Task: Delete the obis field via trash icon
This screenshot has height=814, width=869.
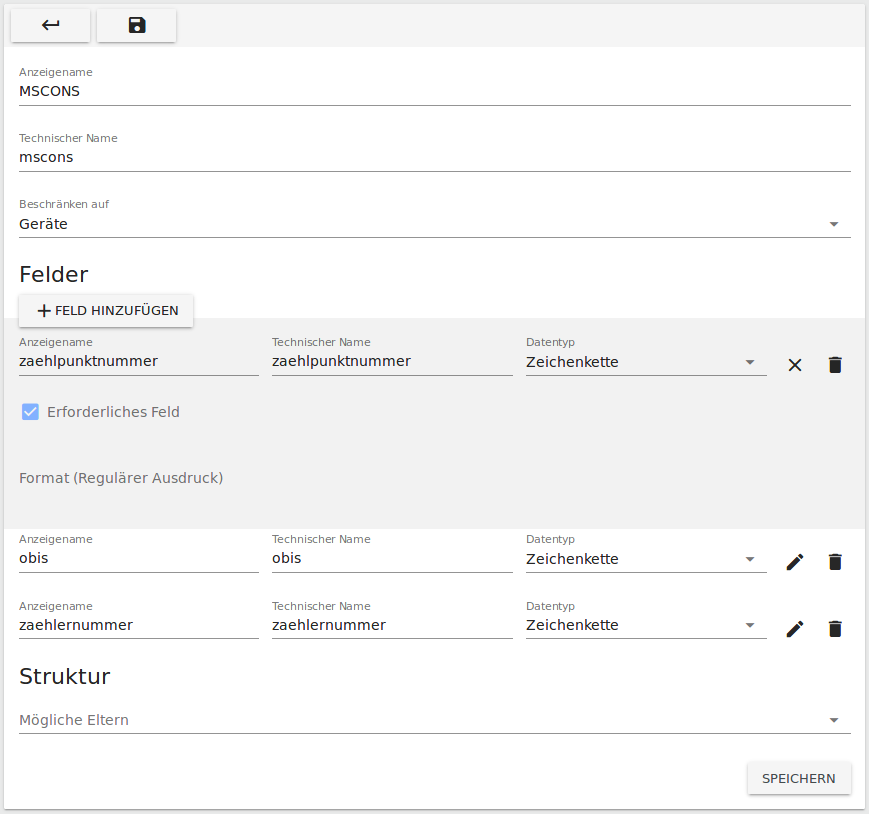Action: click(835, 562)
